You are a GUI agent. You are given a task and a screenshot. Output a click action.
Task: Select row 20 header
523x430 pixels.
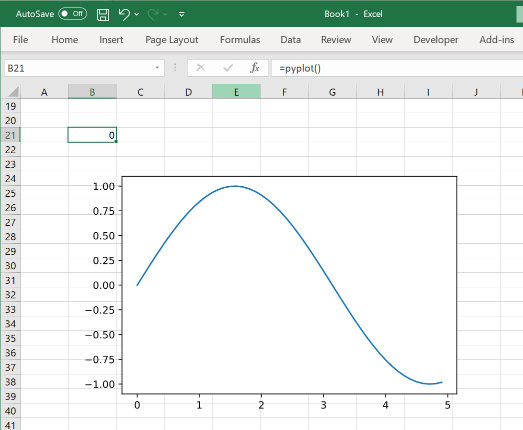pyautogui.click(x=11, y=120)
